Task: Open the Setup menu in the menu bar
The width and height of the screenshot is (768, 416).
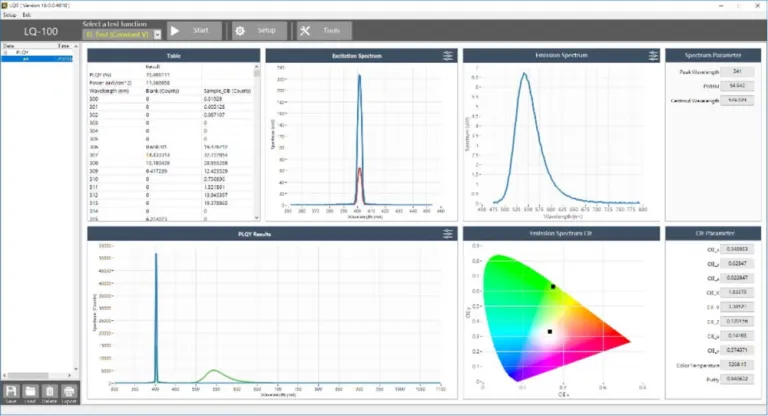Action: click(9, 15)
